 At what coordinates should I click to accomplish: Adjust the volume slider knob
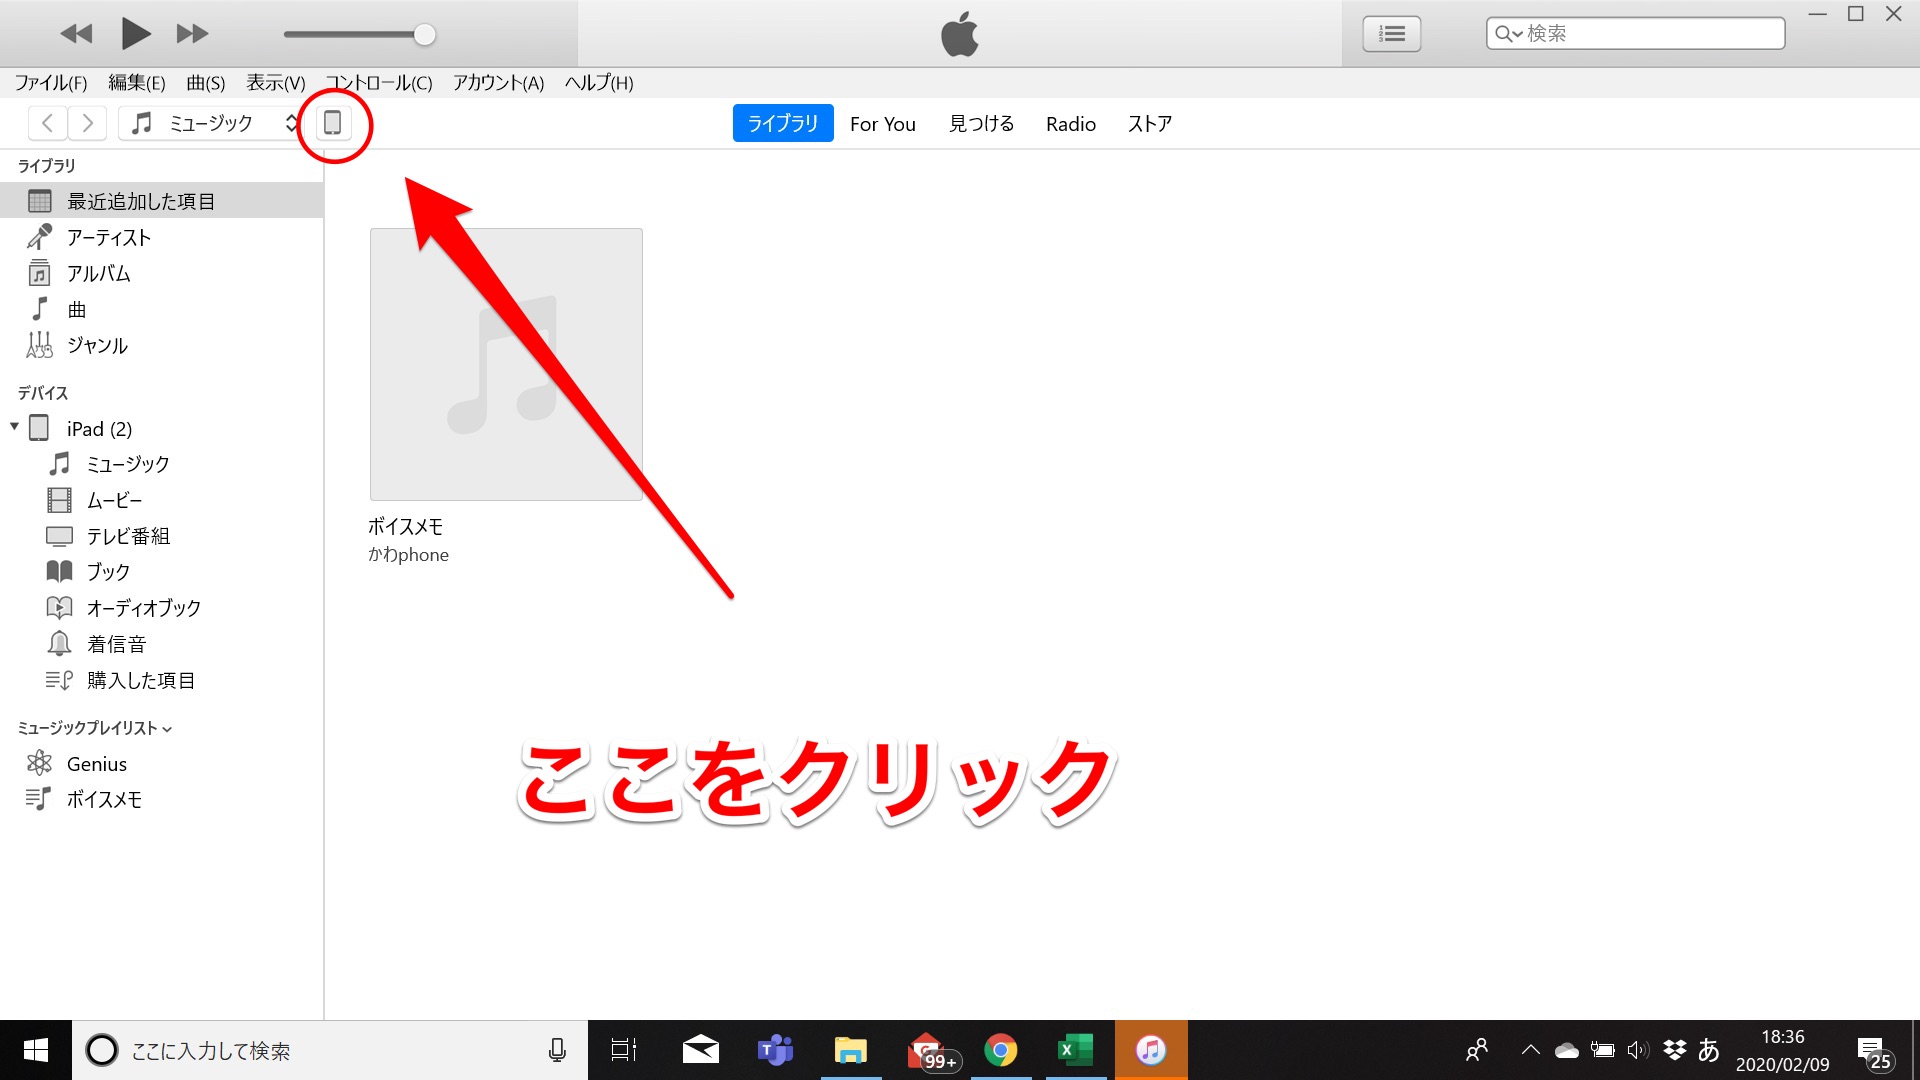tap(424, 35)
